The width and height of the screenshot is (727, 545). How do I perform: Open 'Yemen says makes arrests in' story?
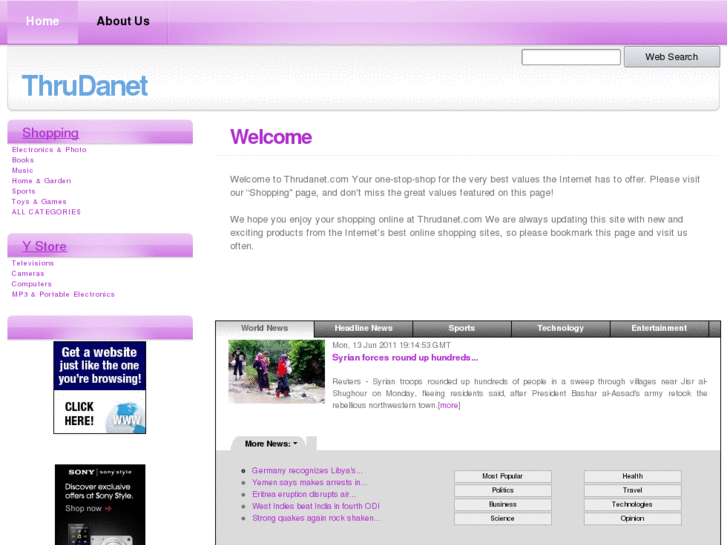pos(309,482)
